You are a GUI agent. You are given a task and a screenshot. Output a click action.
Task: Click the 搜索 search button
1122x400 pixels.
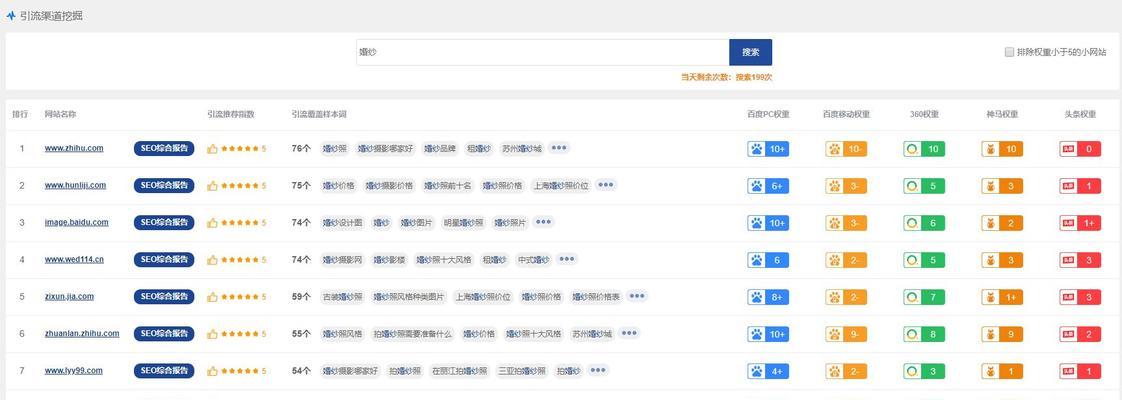click(x=750, y=52)
